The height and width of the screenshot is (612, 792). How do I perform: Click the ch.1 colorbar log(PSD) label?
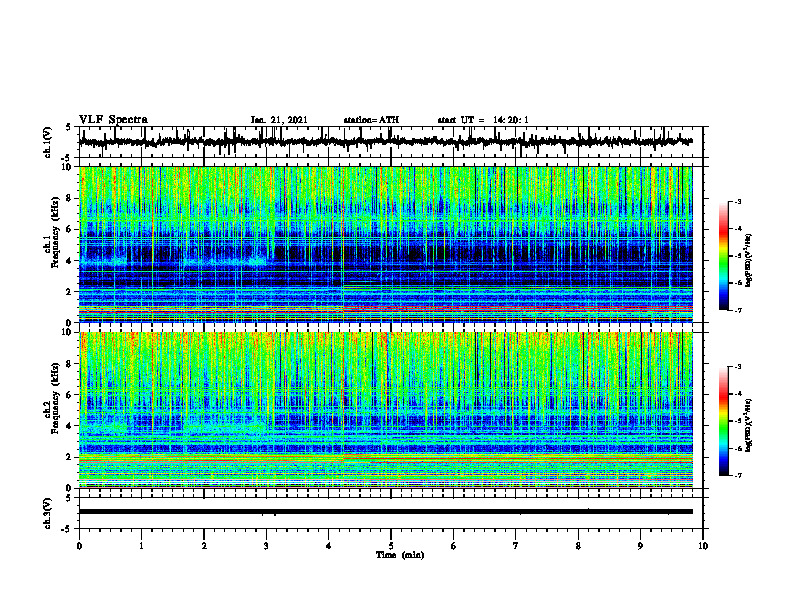coord(749,261)
